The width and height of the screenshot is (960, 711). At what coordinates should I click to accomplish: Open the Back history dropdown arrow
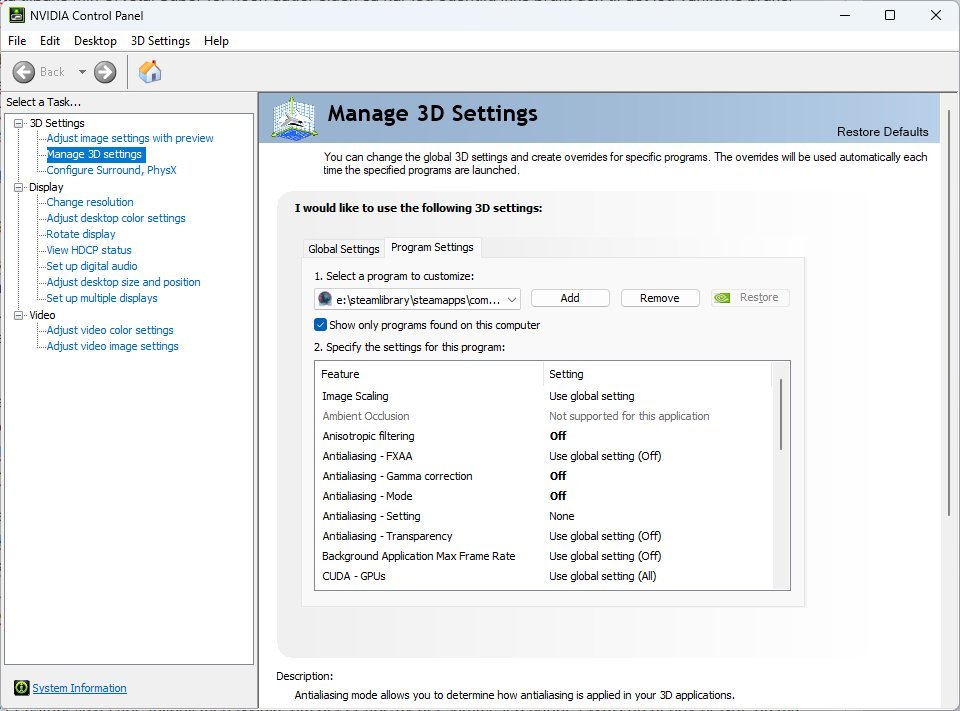(x=82, y=72)
